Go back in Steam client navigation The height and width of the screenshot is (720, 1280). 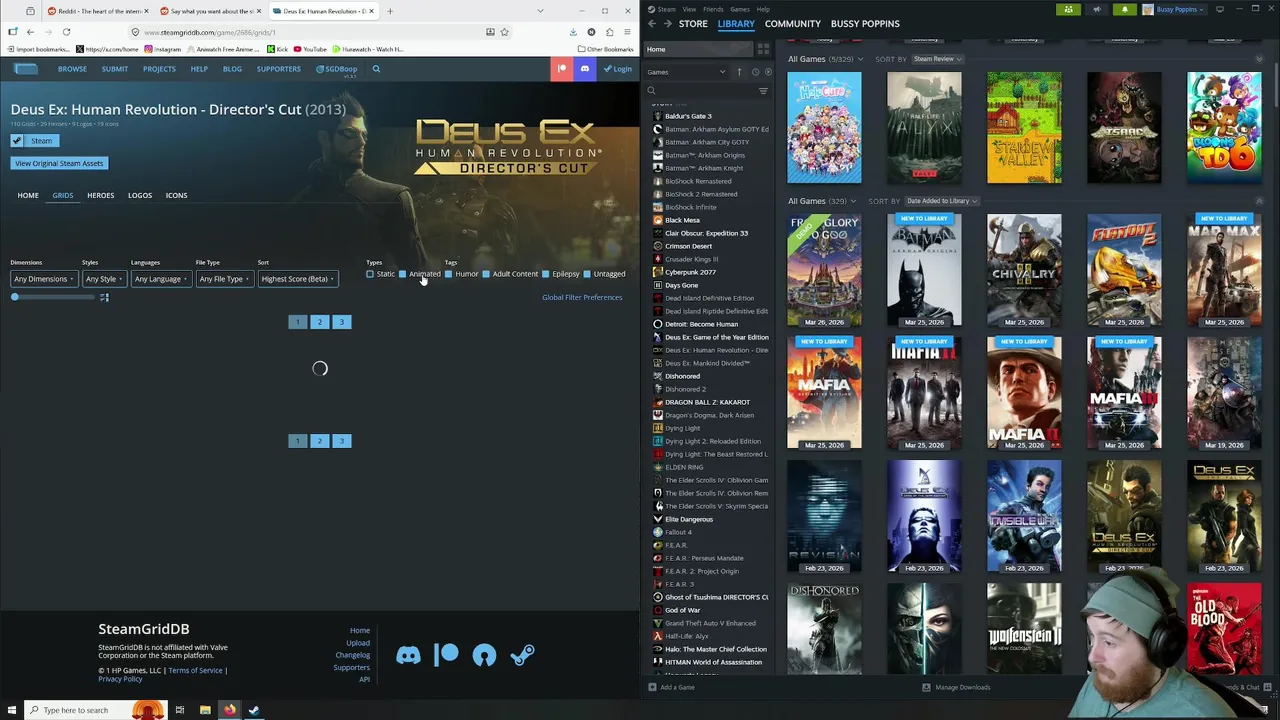(652, 24)
